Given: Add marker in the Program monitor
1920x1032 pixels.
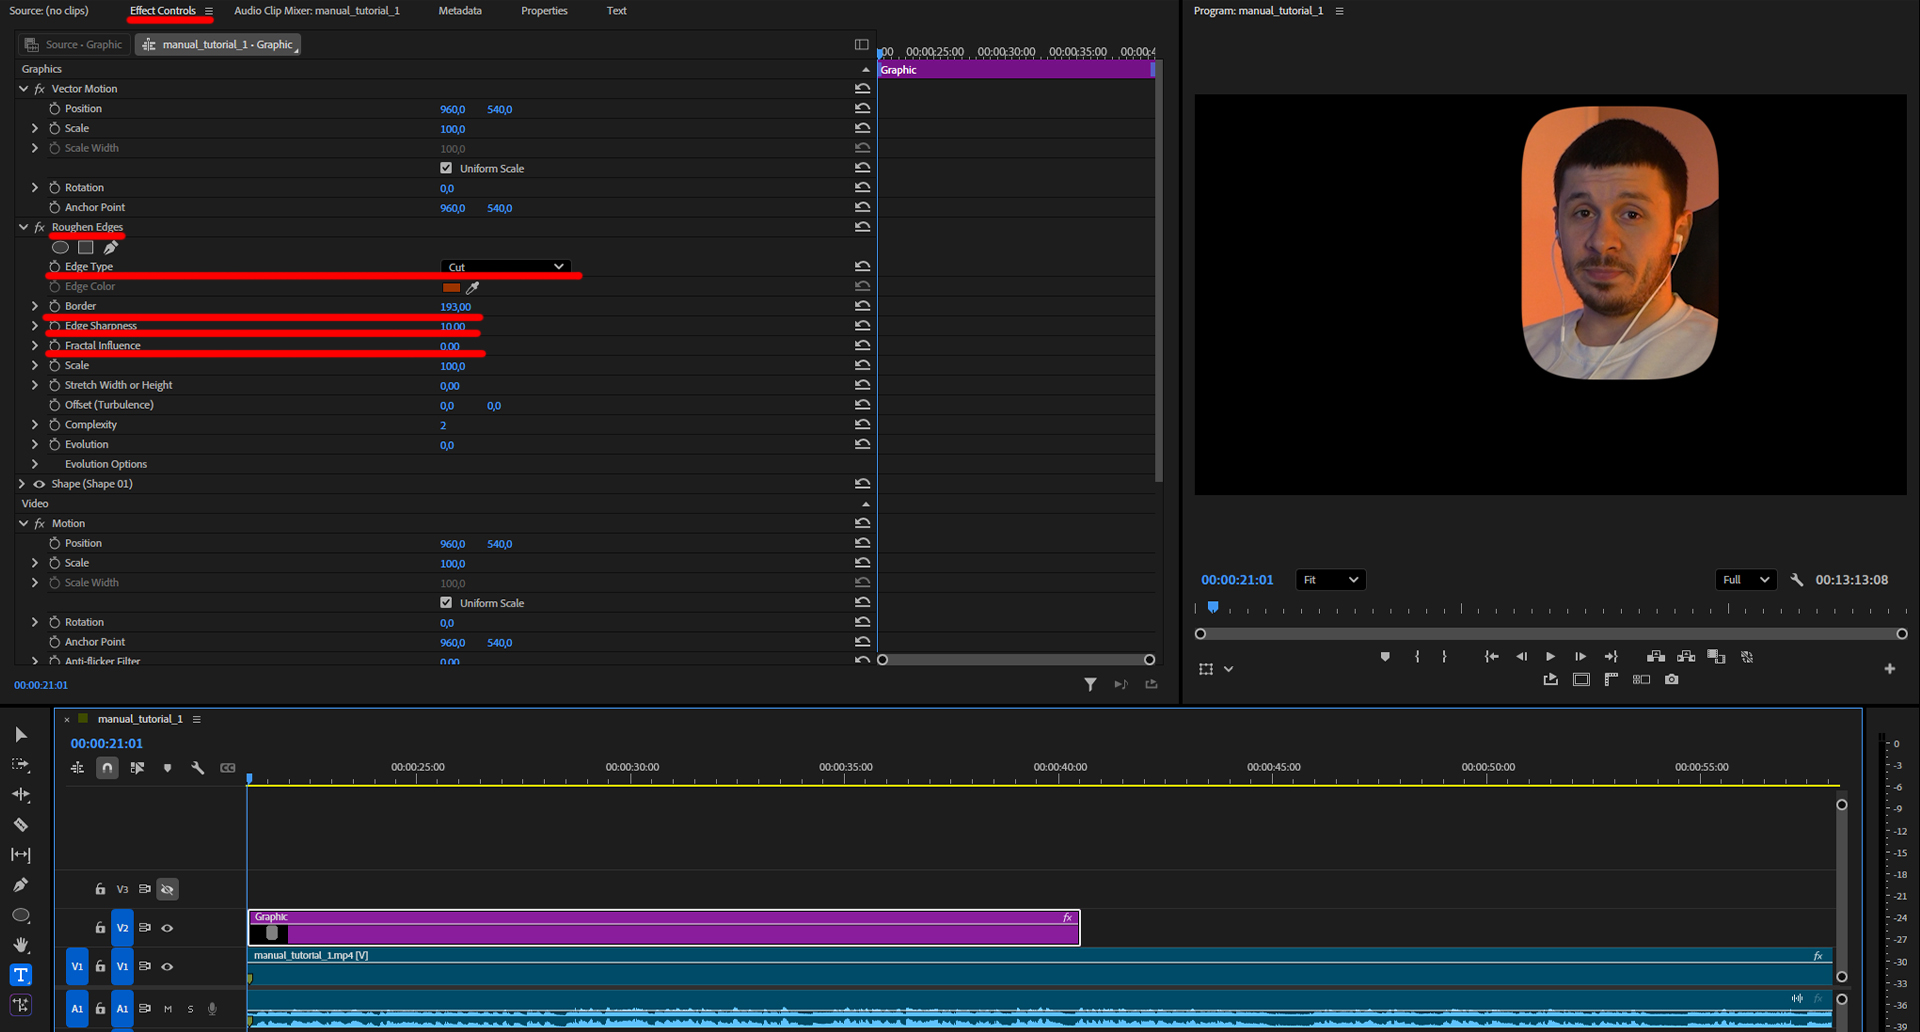Looking at the screenshot, I should coord(1385,657).
